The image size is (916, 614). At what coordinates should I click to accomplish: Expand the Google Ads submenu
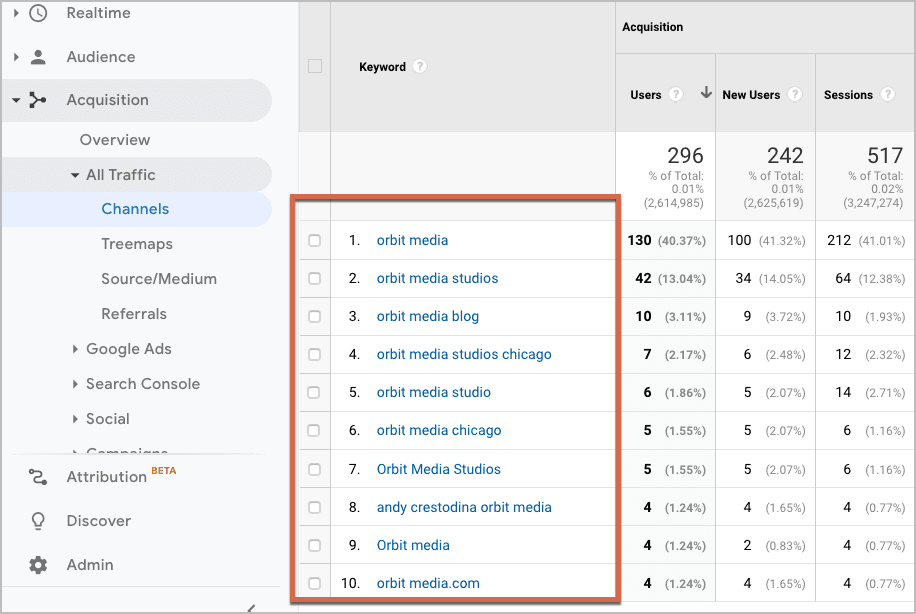pos(76,349)
